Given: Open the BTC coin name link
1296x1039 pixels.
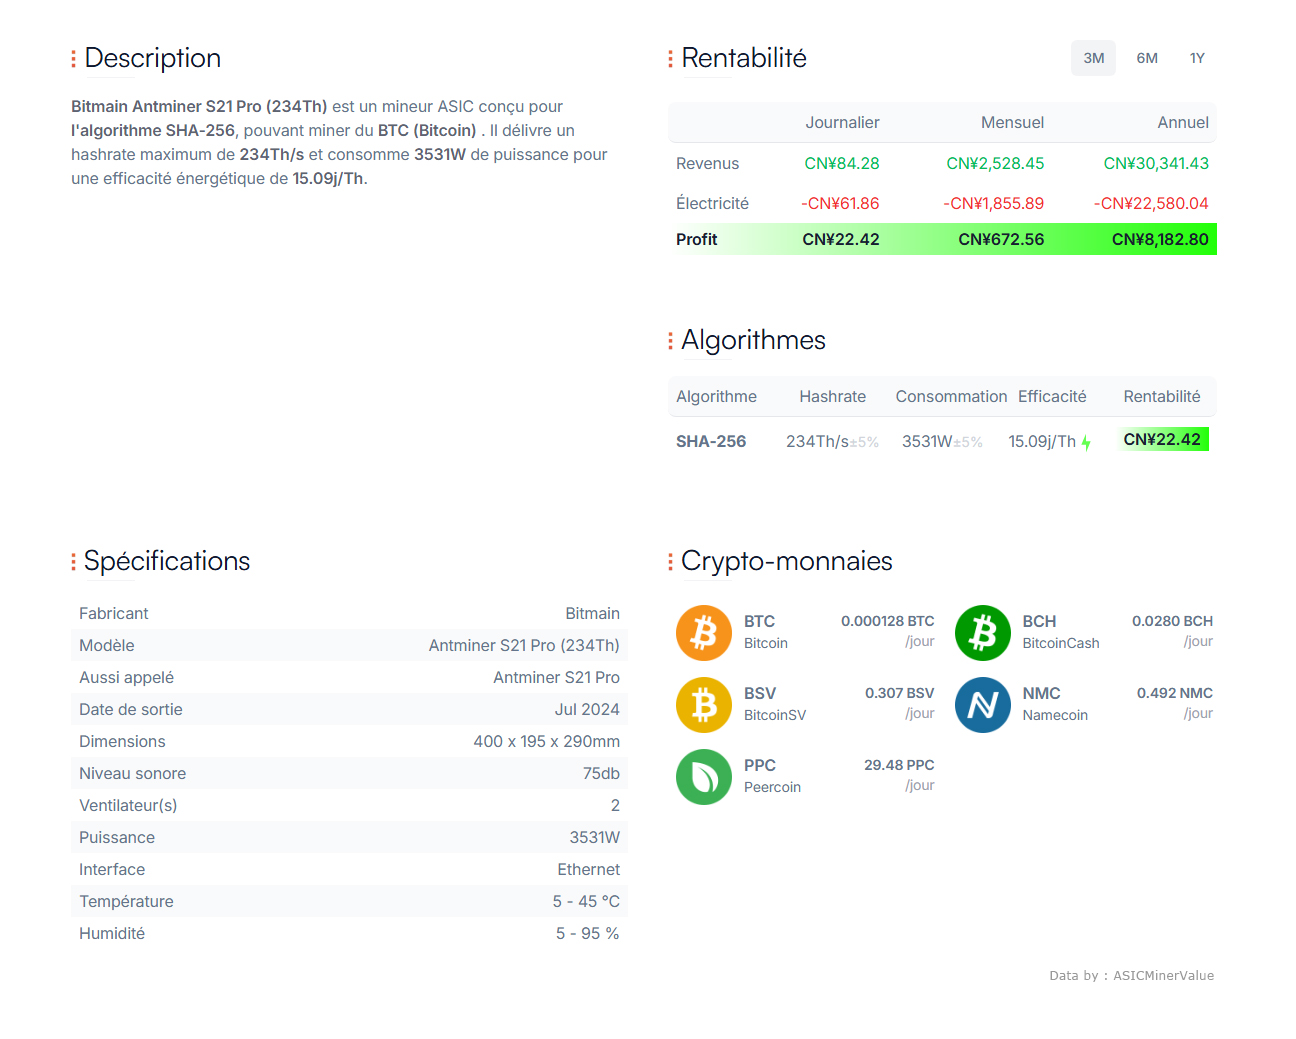Looking at the screenshot, I should tap(759, 621).
